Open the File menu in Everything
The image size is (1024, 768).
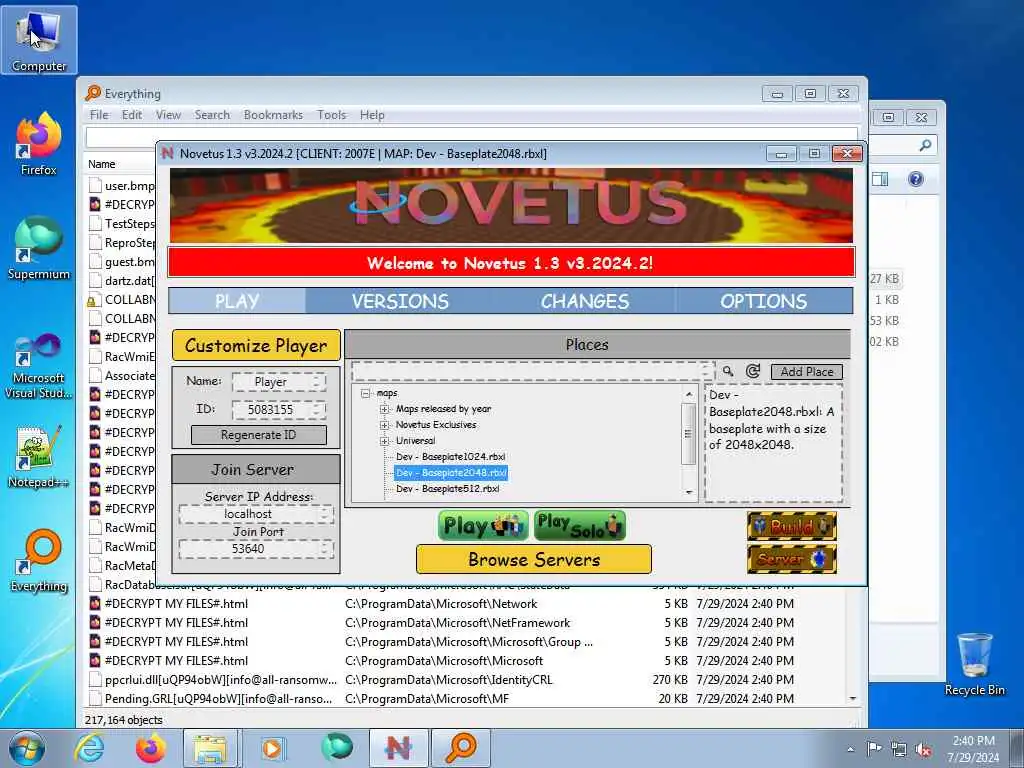(99, 115)
